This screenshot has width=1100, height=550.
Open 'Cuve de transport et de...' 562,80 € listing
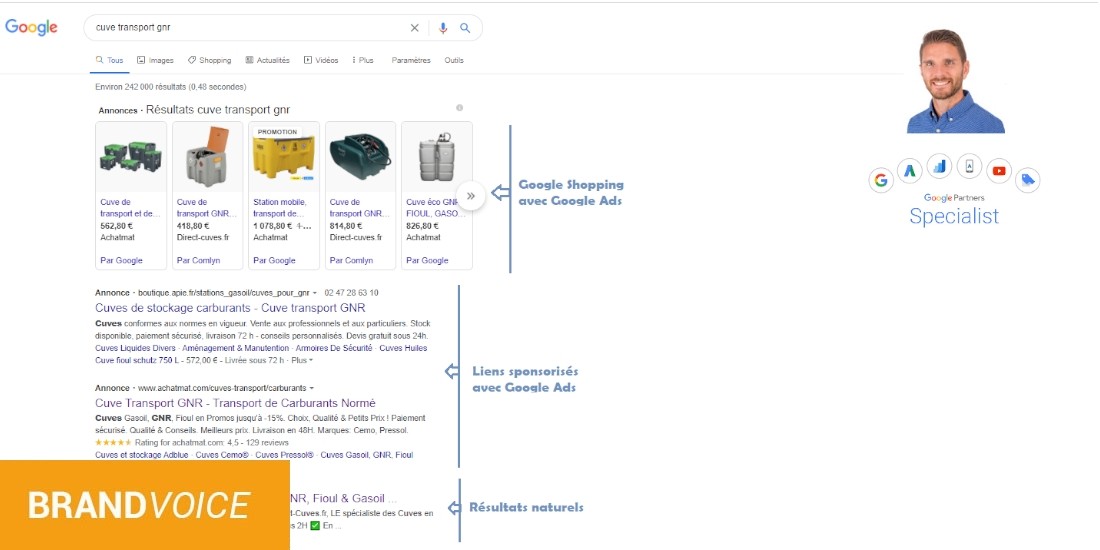130,208
